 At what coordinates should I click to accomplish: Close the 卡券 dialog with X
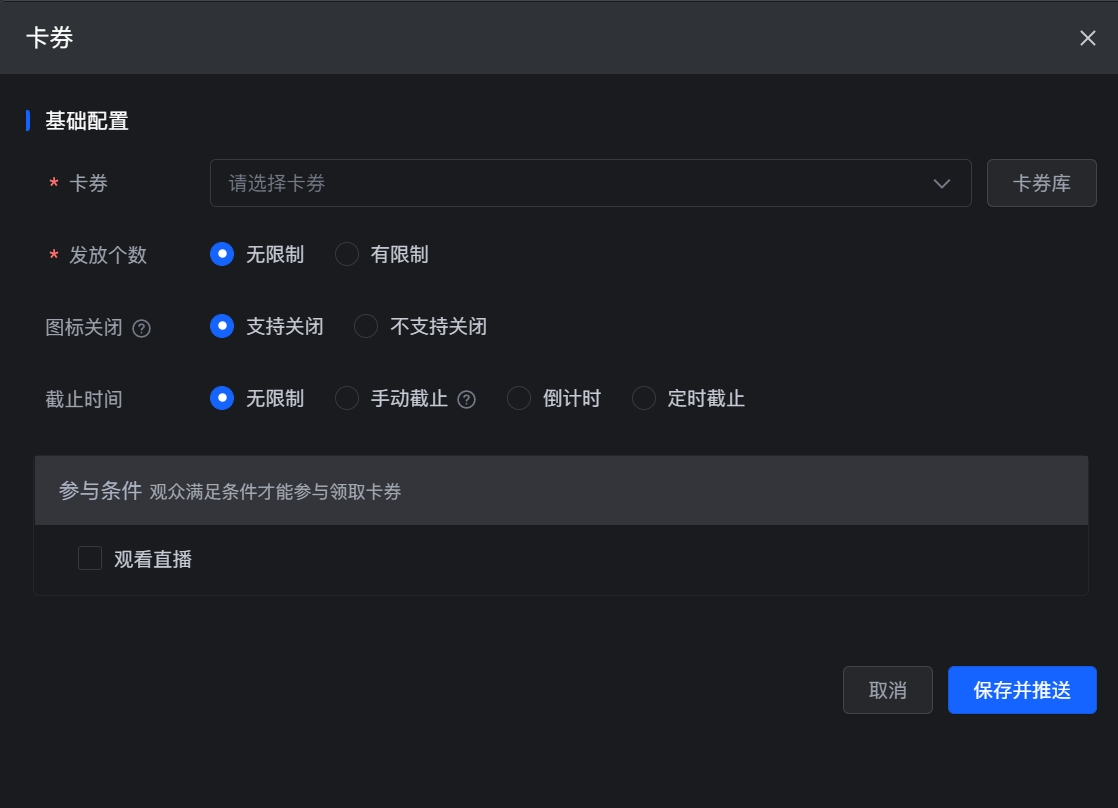(1088, 38)
